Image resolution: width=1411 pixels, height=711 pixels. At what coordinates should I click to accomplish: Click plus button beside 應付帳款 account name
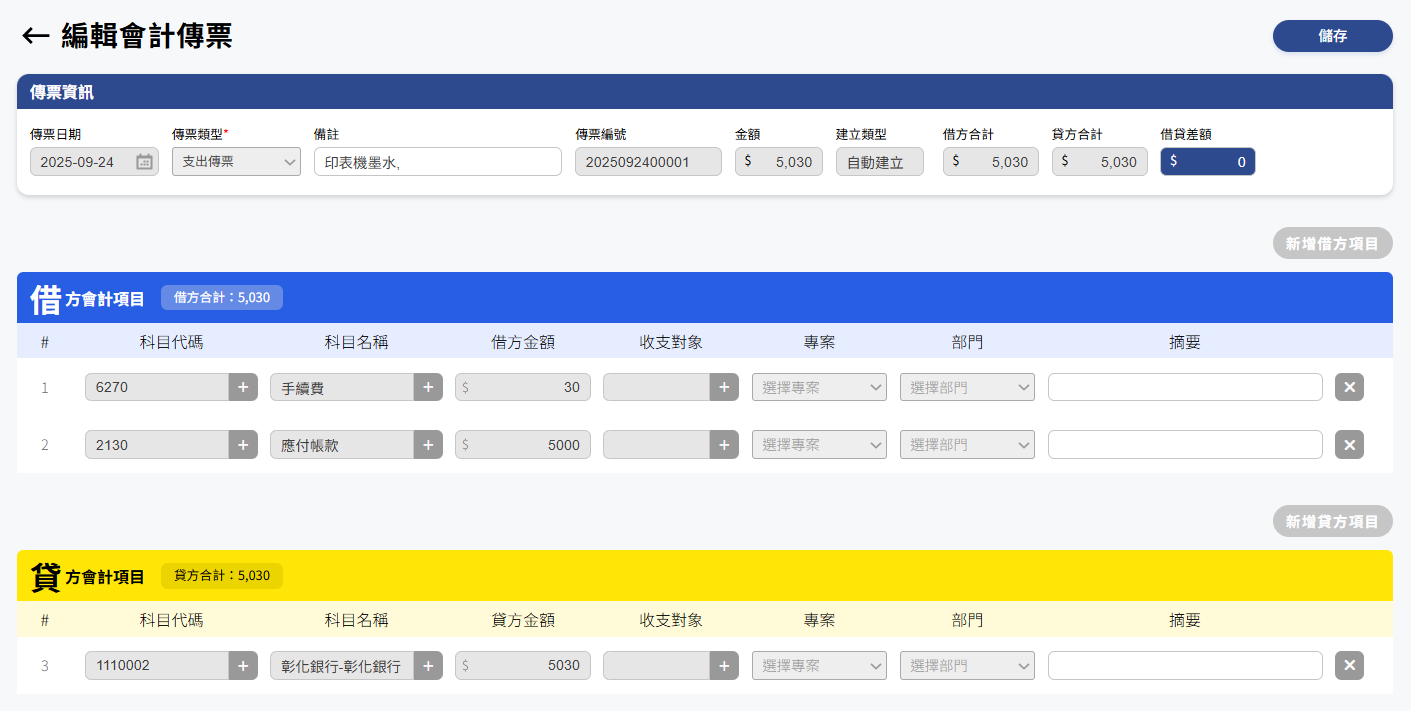pos(428,445)
